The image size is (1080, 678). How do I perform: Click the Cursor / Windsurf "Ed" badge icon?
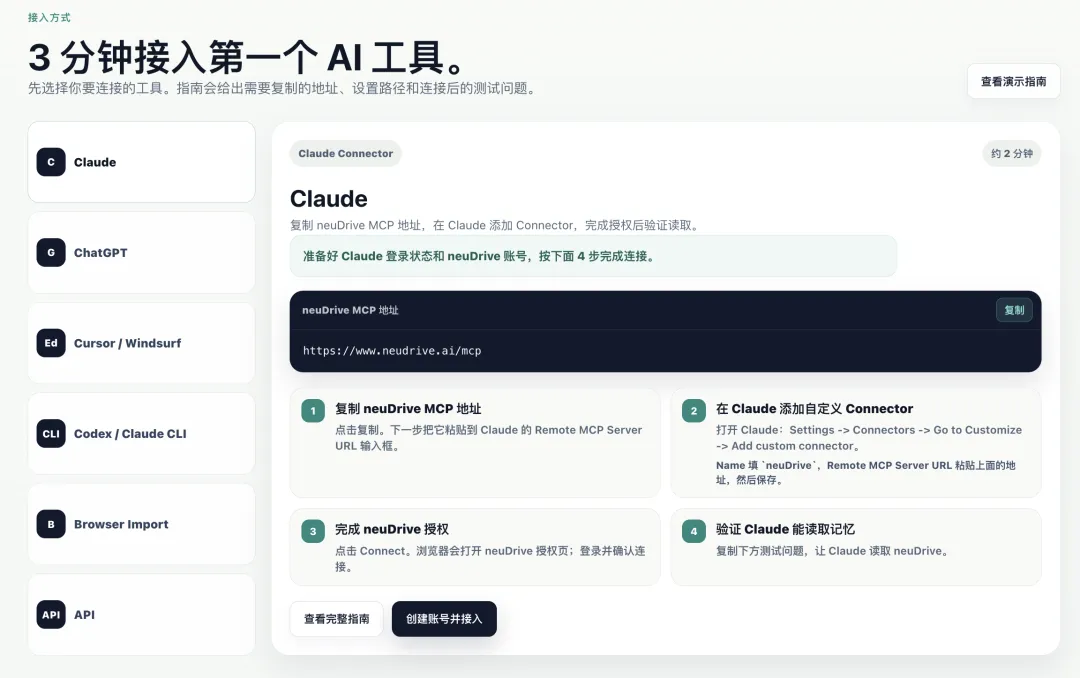51,343
